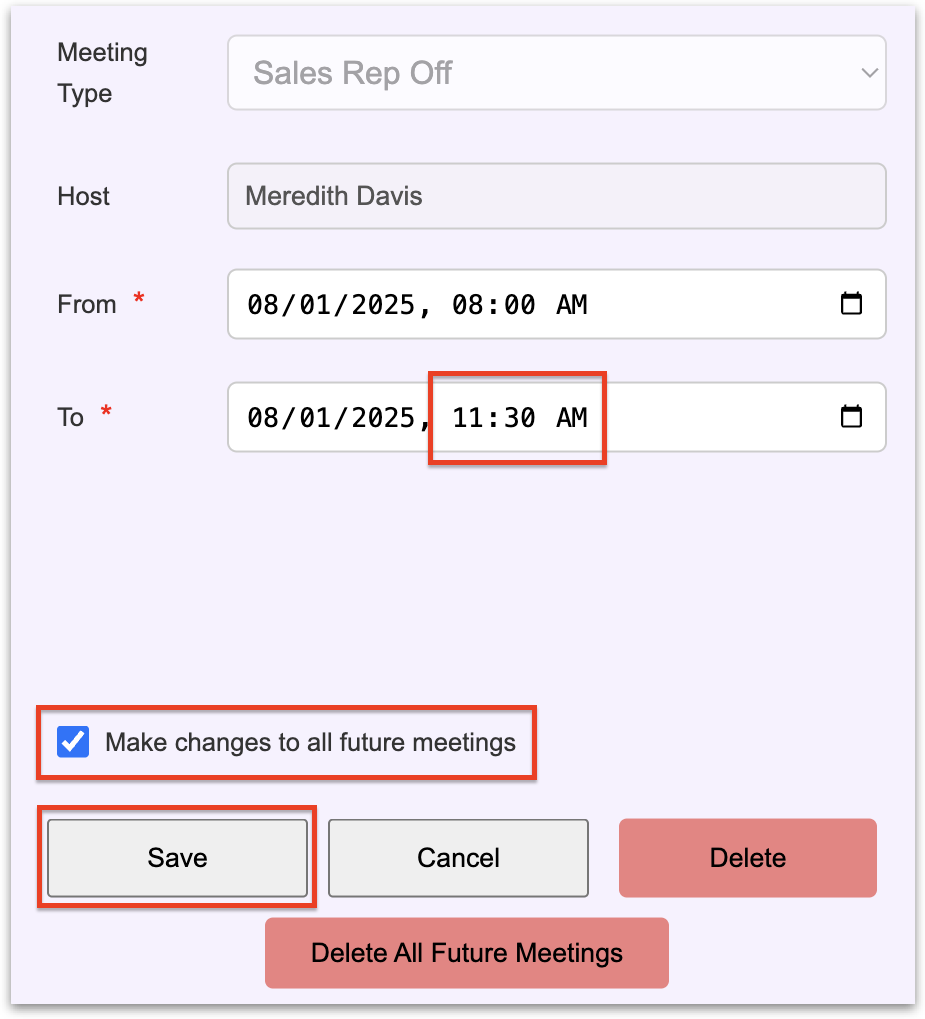Click the Save button
The width and height of the screenshot is (925, 1019).
point(177,858)
